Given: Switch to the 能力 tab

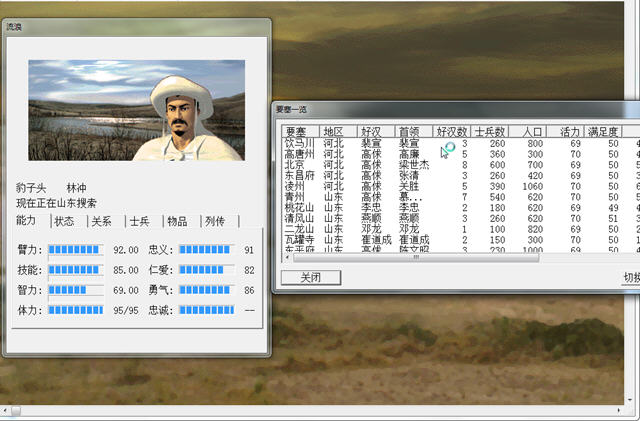Looking at the screenshot, I should pyautogui.click(x=27, y=221).
